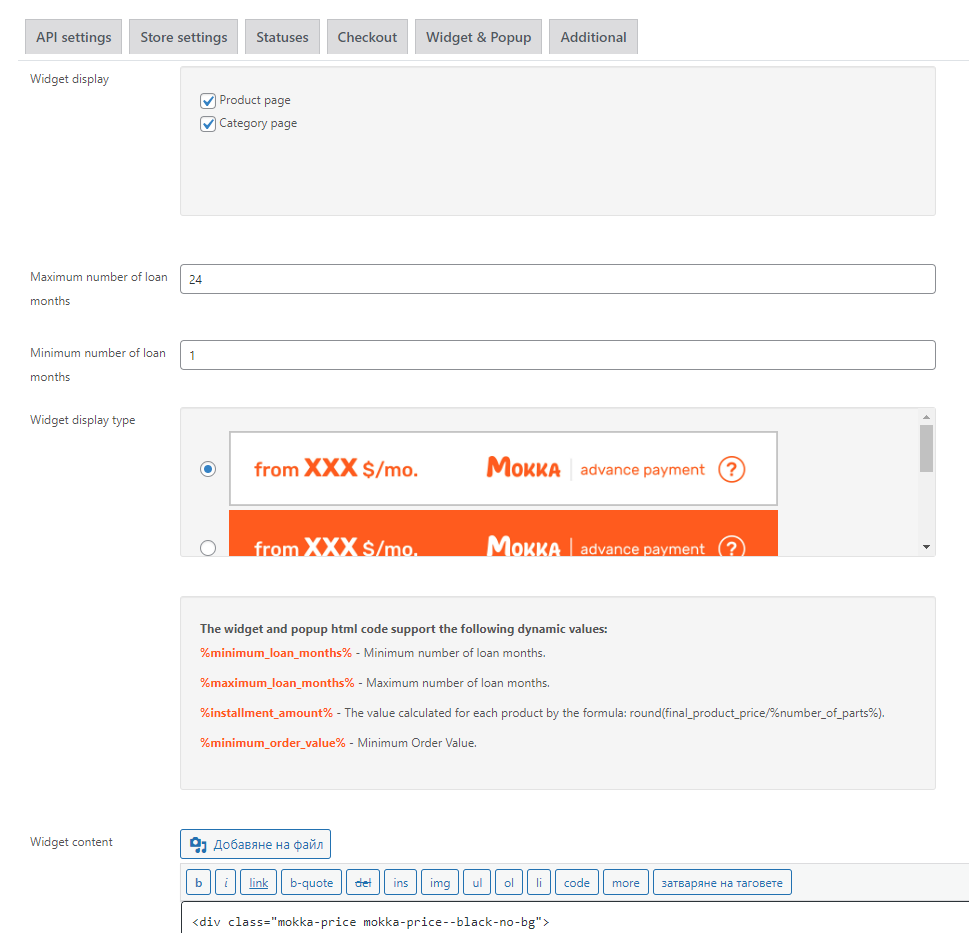Click the ol ordered list button

coord(509,882)
